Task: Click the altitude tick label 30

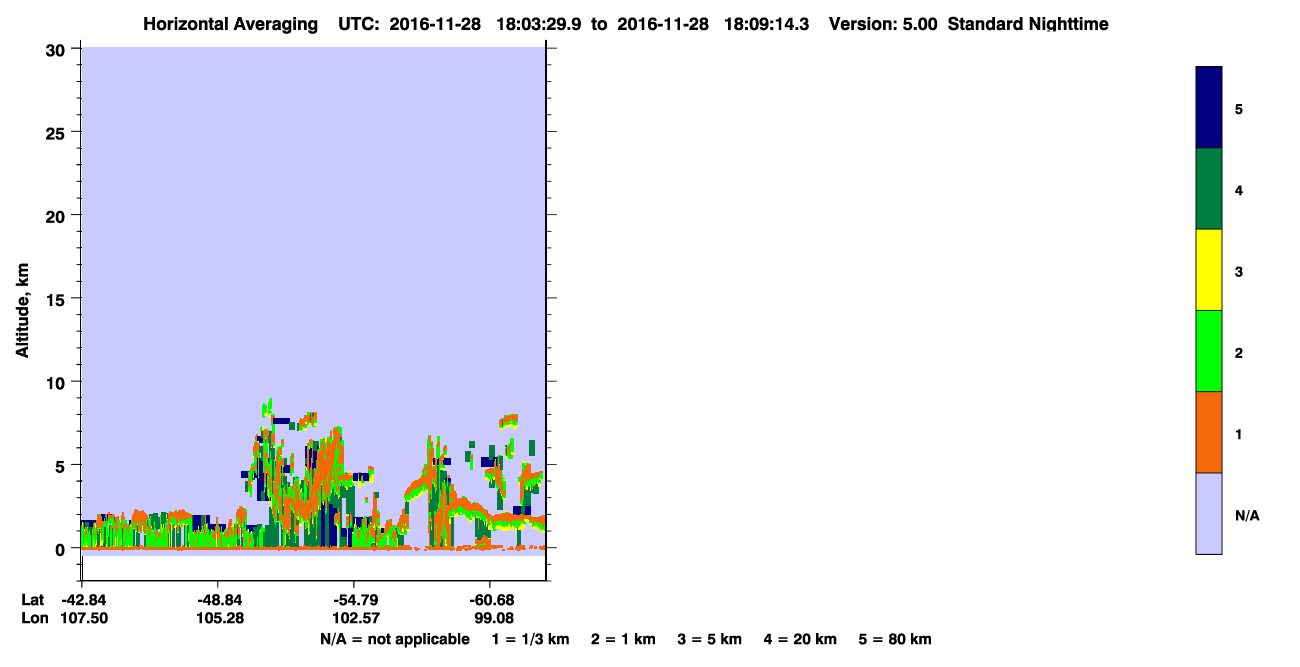Action: [x=58, y=49]
